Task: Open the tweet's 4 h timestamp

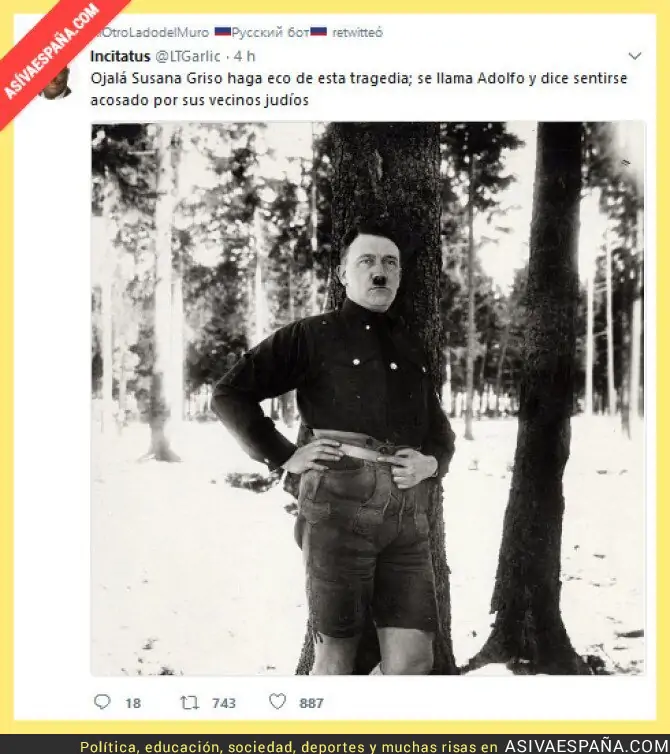Action: [244, 56]
